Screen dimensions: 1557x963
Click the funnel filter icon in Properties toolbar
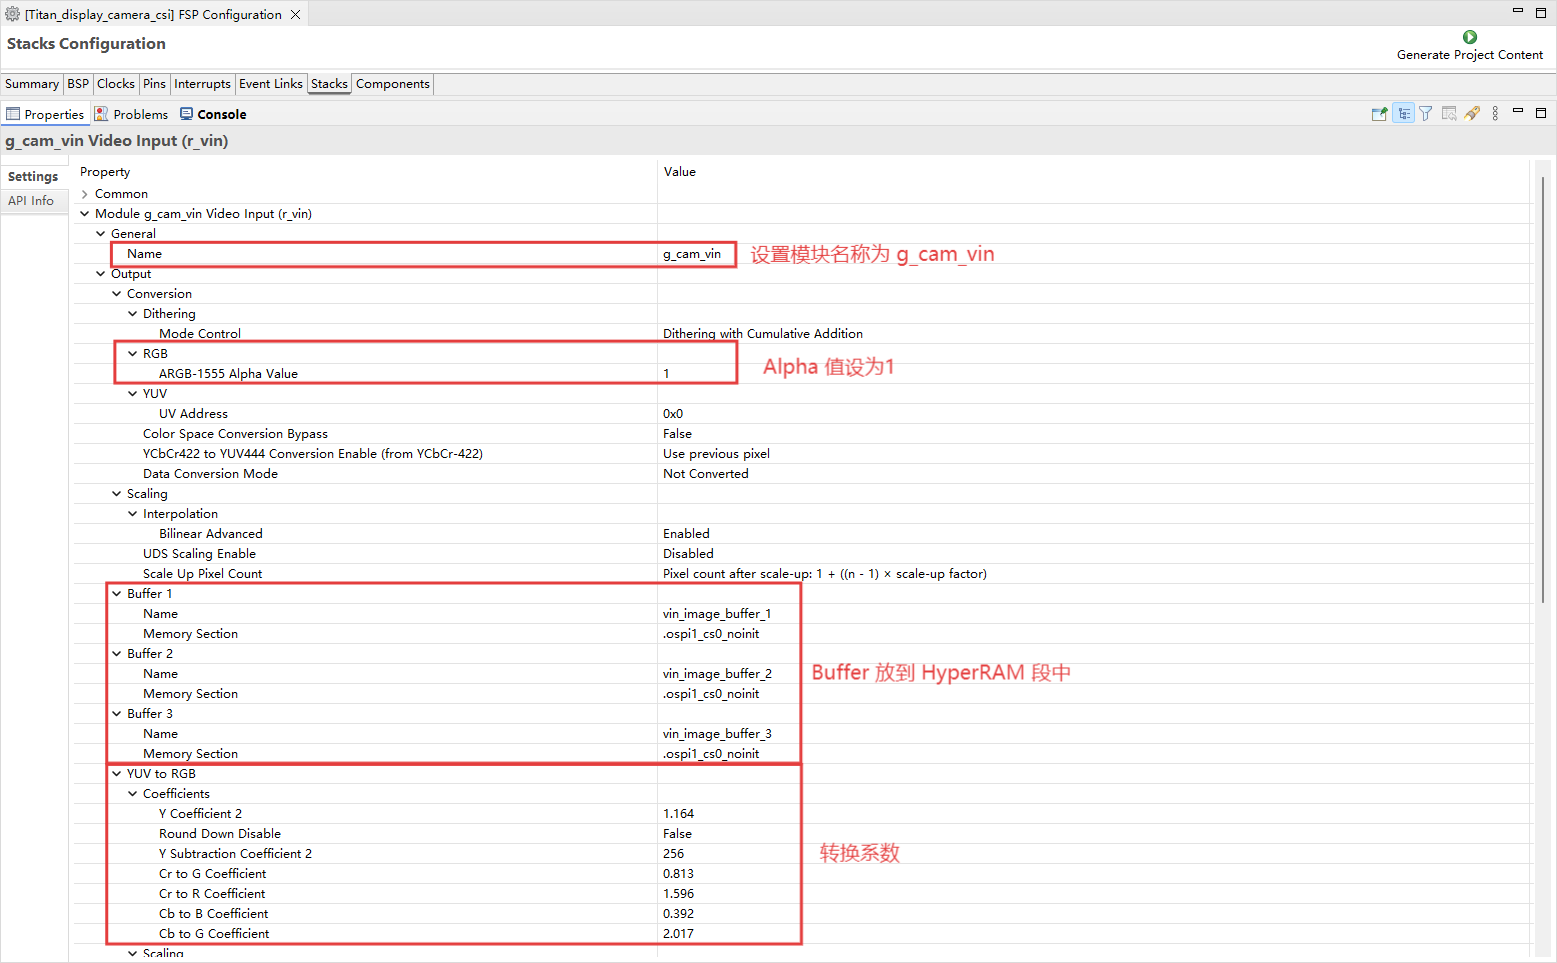click(x=1426, y=114)
